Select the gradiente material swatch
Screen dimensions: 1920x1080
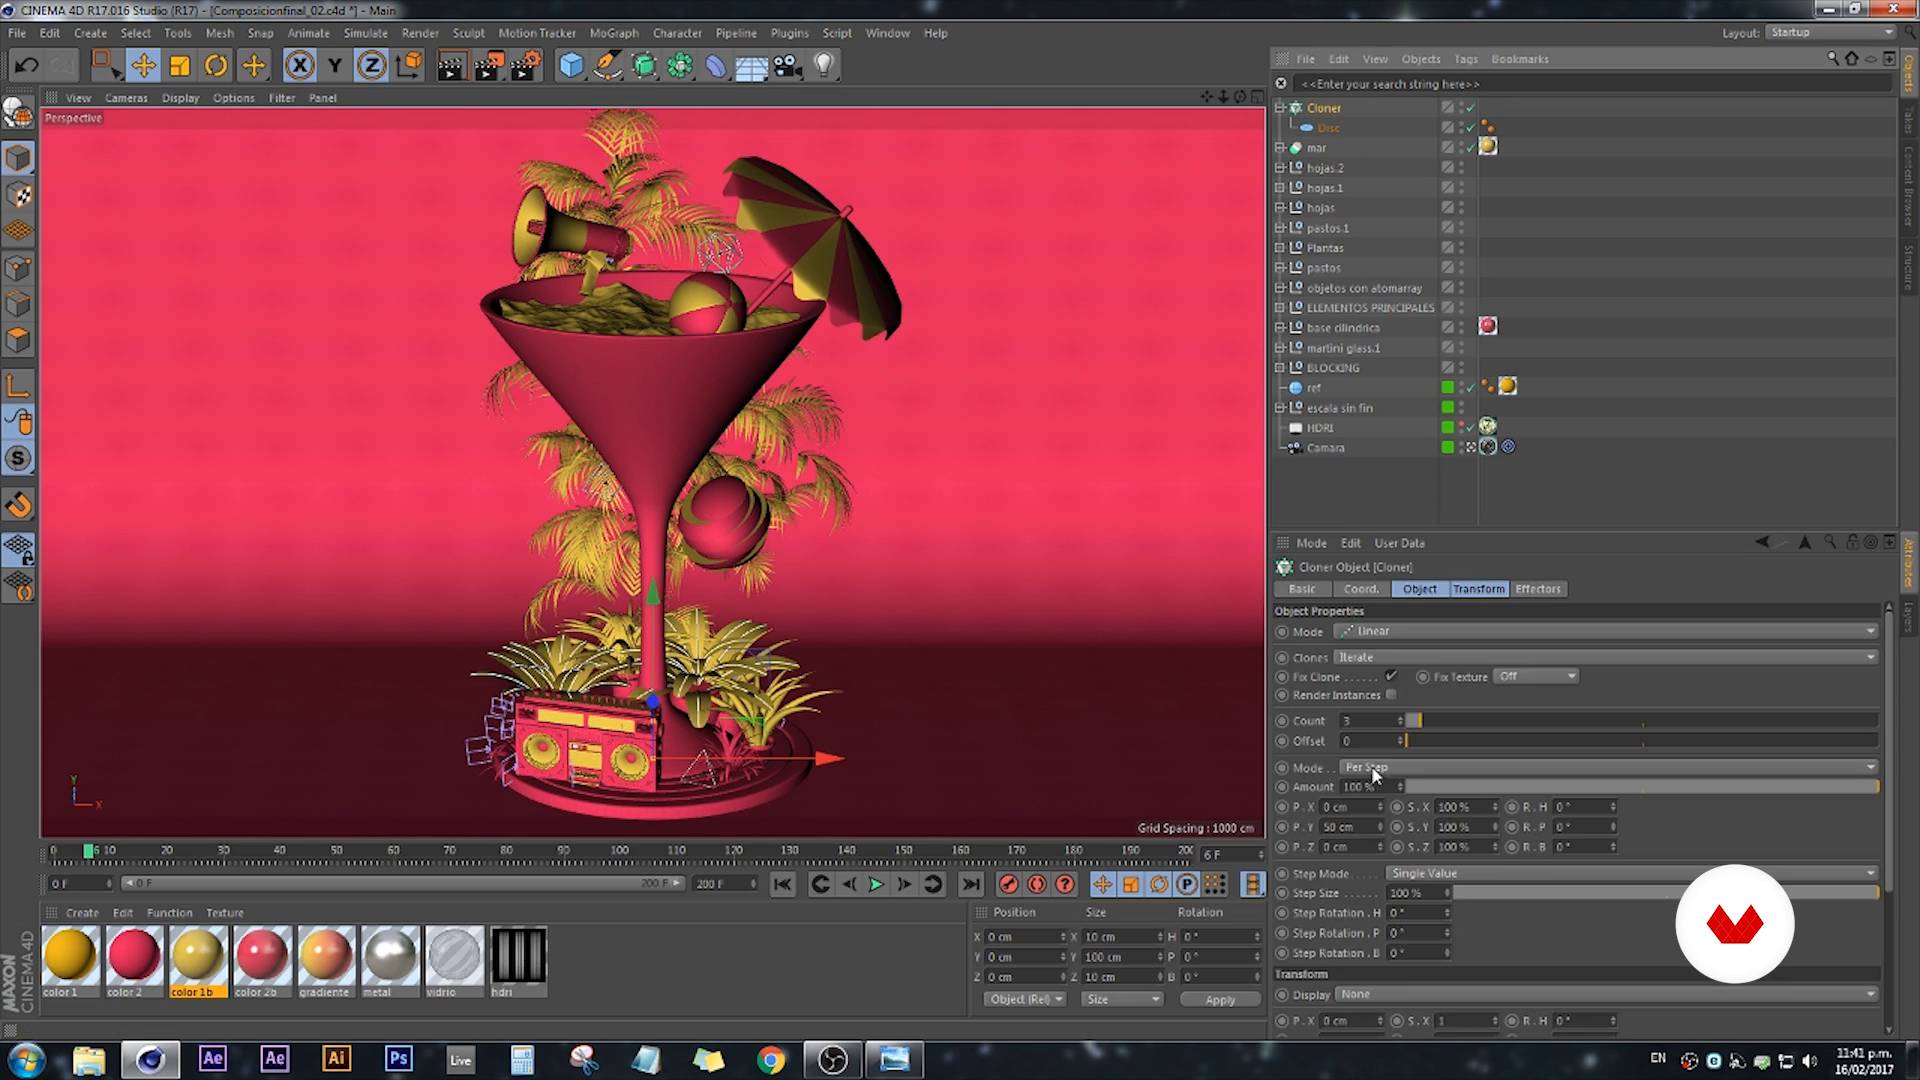(325, 956)
